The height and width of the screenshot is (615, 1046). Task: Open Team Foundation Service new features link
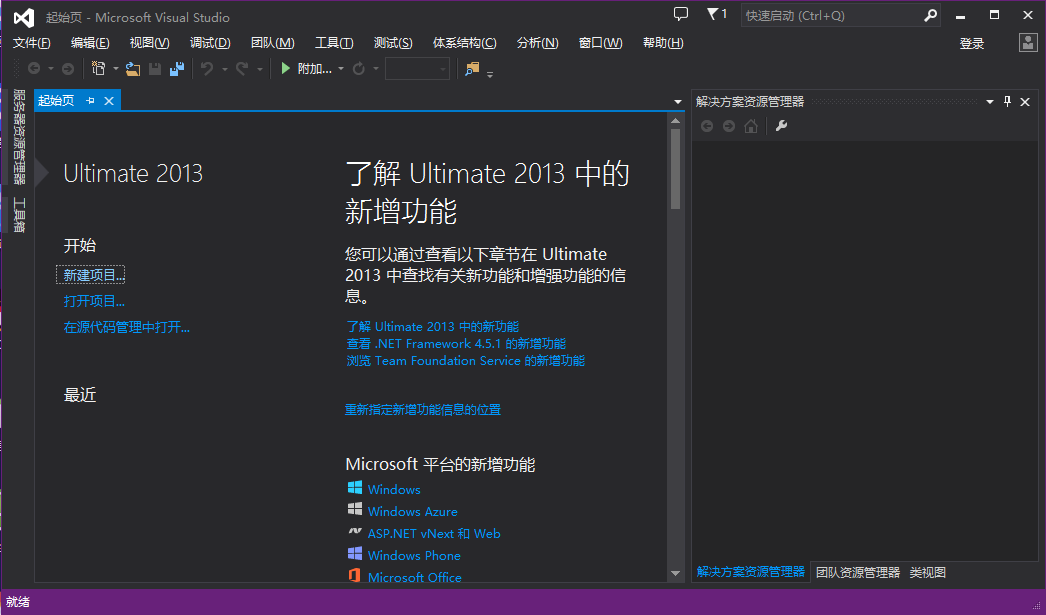(466, 361)
